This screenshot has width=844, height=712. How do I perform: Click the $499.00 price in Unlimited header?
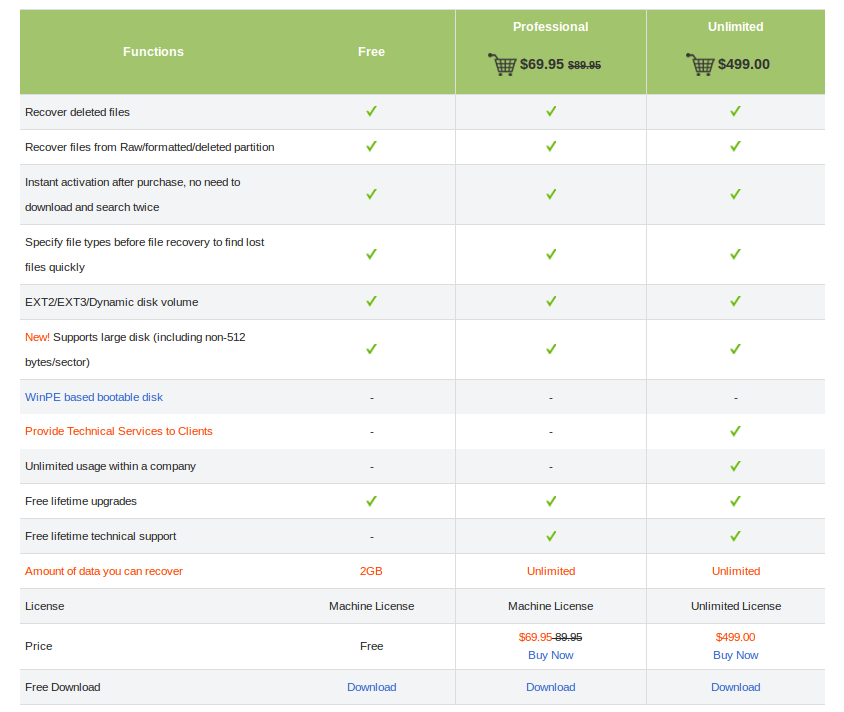click(x=744, y=65)
